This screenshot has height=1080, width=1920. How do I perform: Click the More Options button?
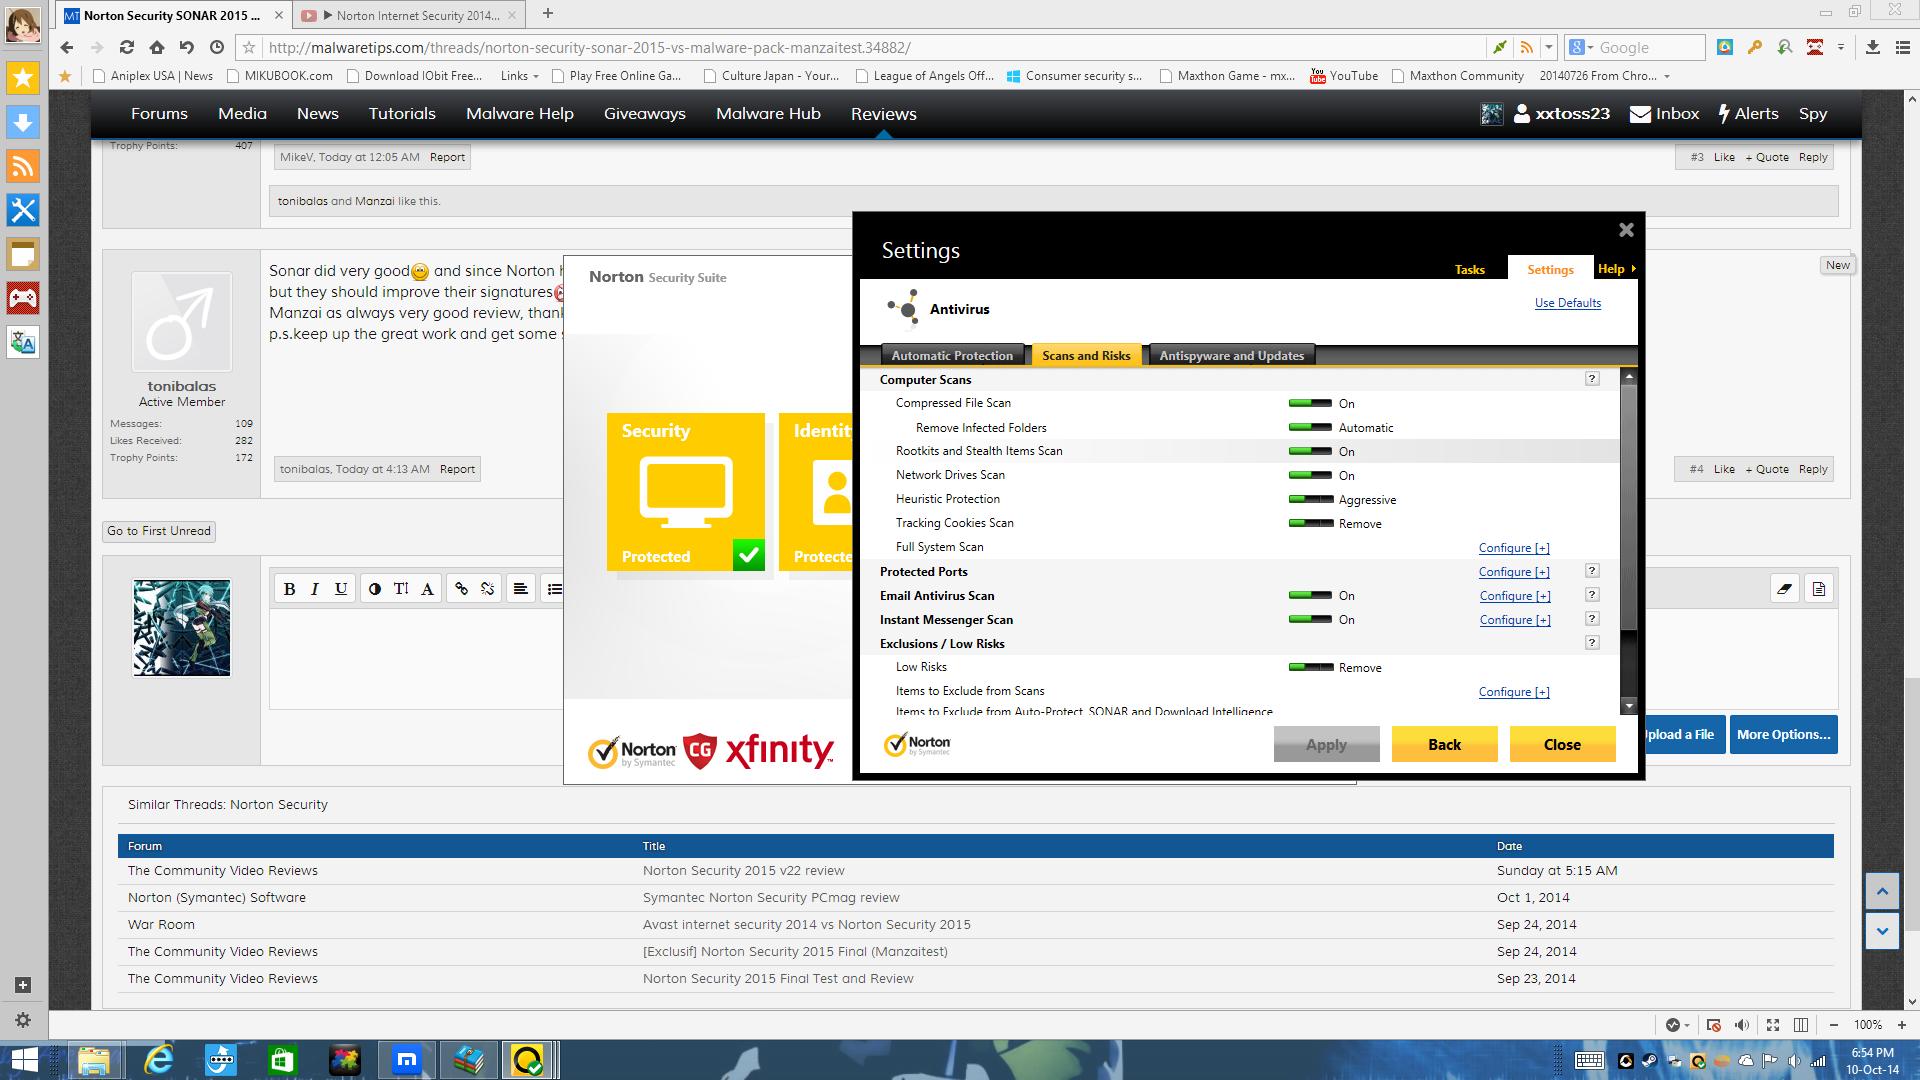tap(1783, 735)
